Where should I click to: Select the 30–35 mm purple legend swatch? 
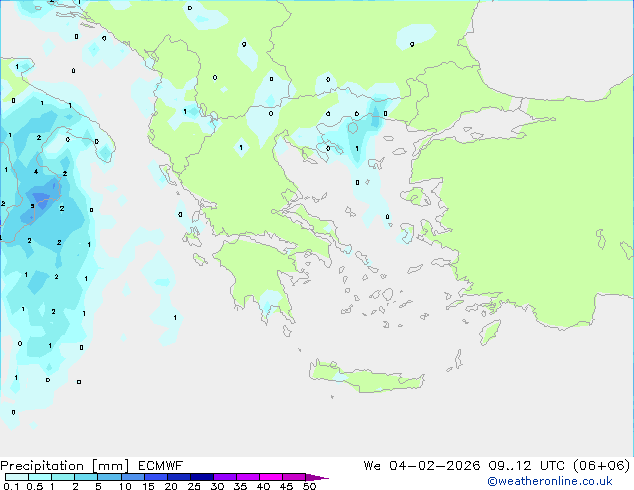pyautogui.click(x=224, y=477)
